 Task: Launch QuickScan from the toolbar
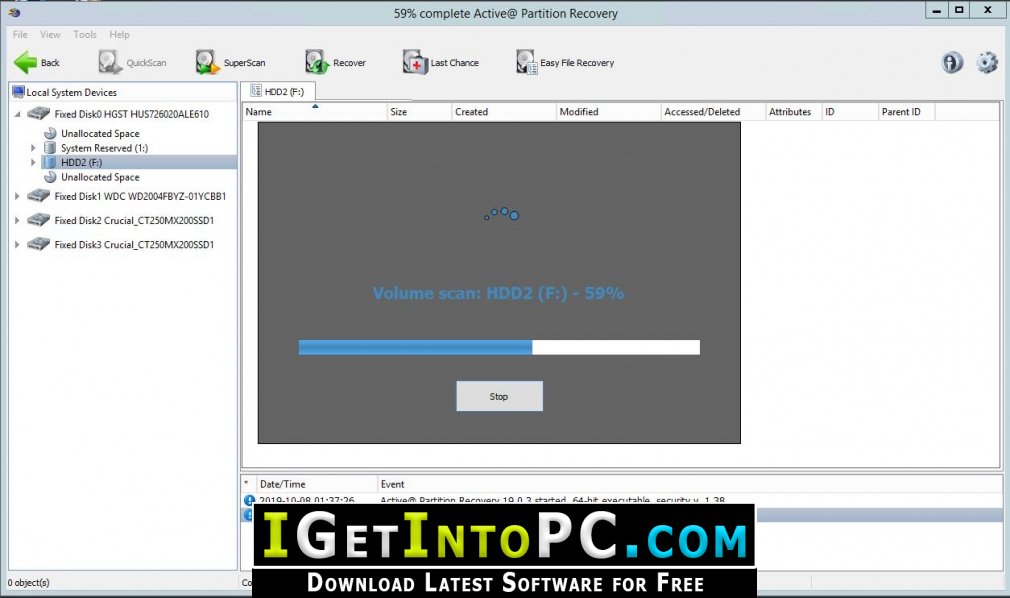click(x=133, y=63)
